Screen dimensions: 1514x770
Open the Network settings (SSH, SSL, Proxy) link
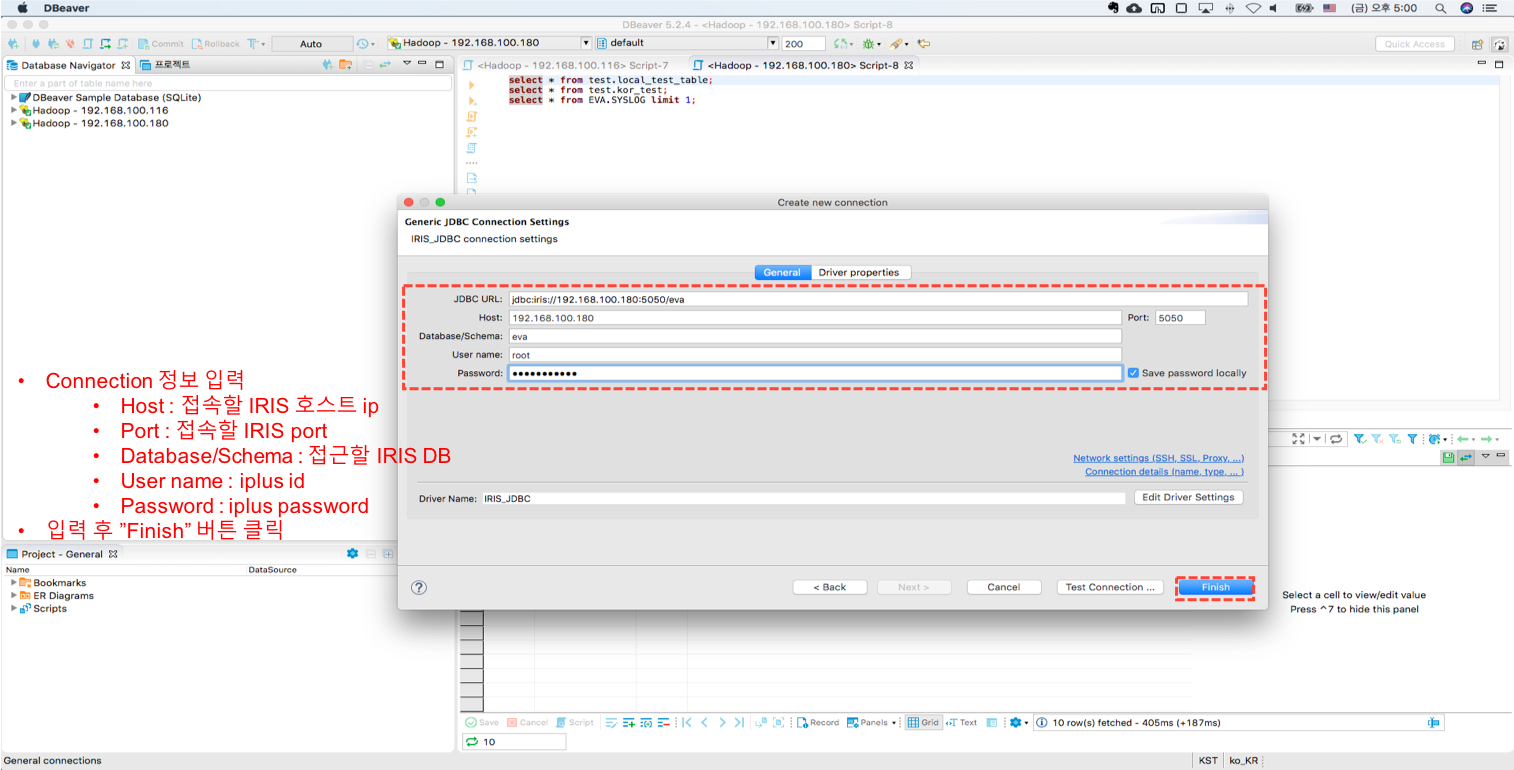pyautogui.click(x=1158, y=458)
